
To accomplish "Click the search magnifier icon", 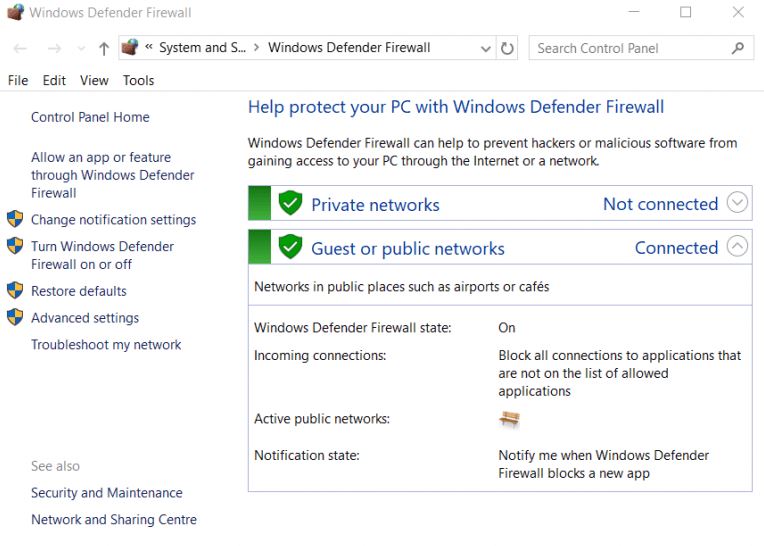I will [x=738, y=48].
